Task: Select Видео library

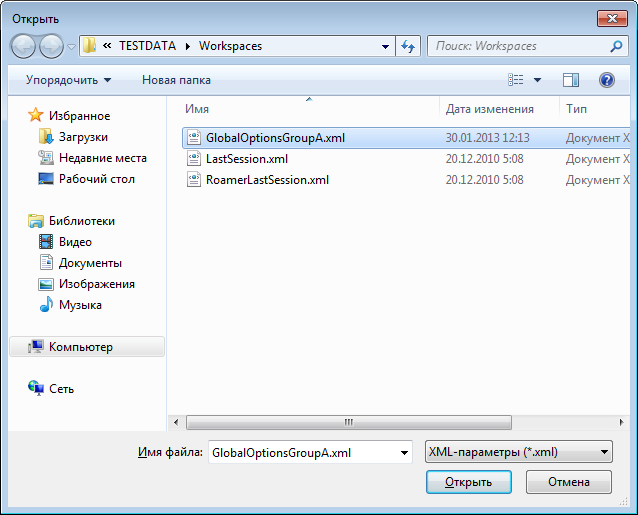Action: click(x=75, y=242)
